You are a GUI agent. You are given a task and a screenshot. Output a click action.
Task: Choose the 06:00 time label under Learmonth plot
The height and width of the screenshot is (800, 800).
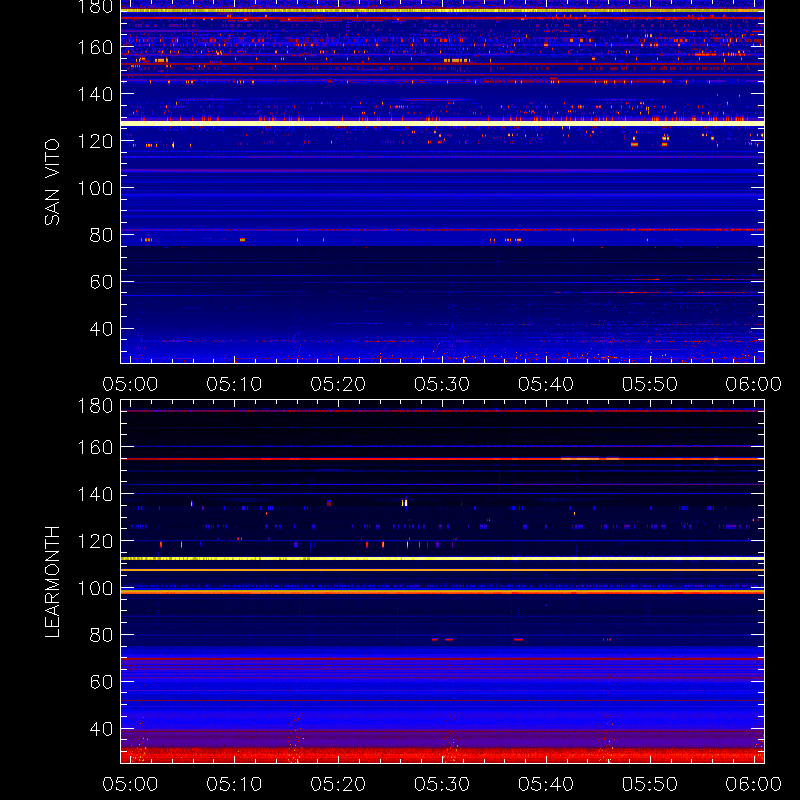pos(754,784)
